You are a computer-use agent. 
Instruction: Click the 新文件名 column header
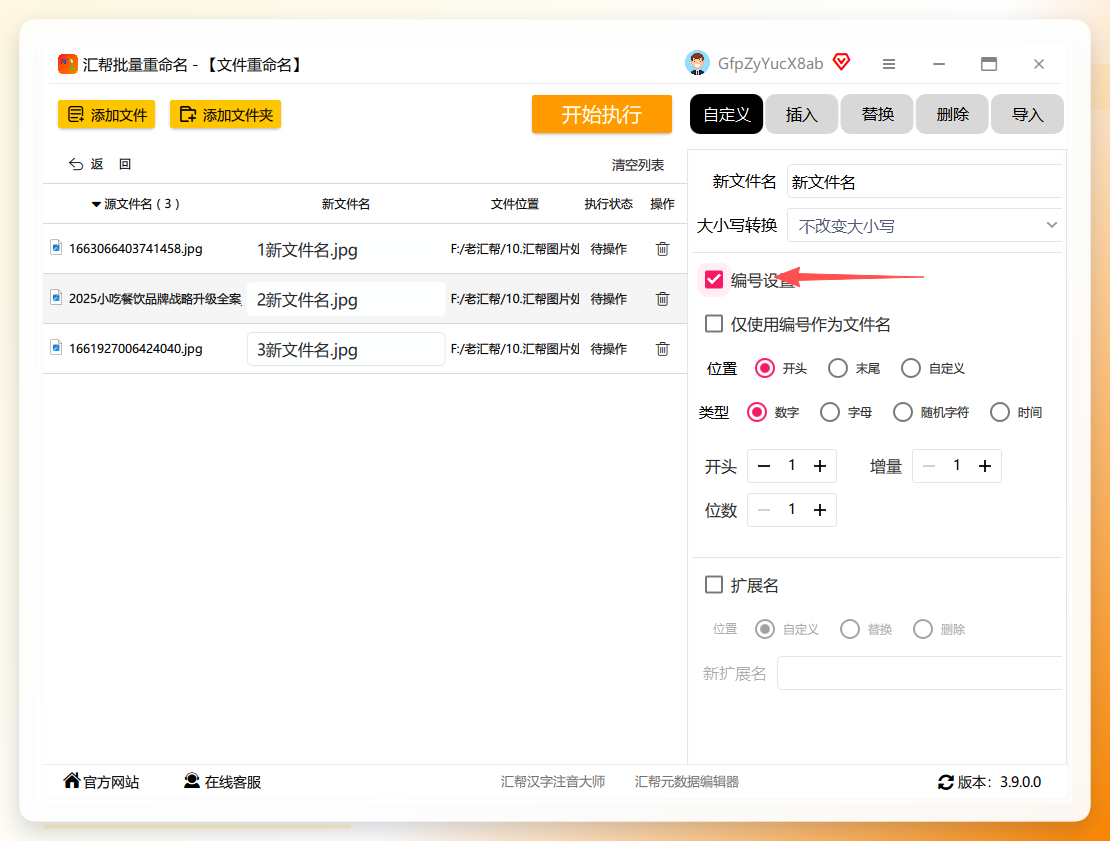[x=345, y=204]
